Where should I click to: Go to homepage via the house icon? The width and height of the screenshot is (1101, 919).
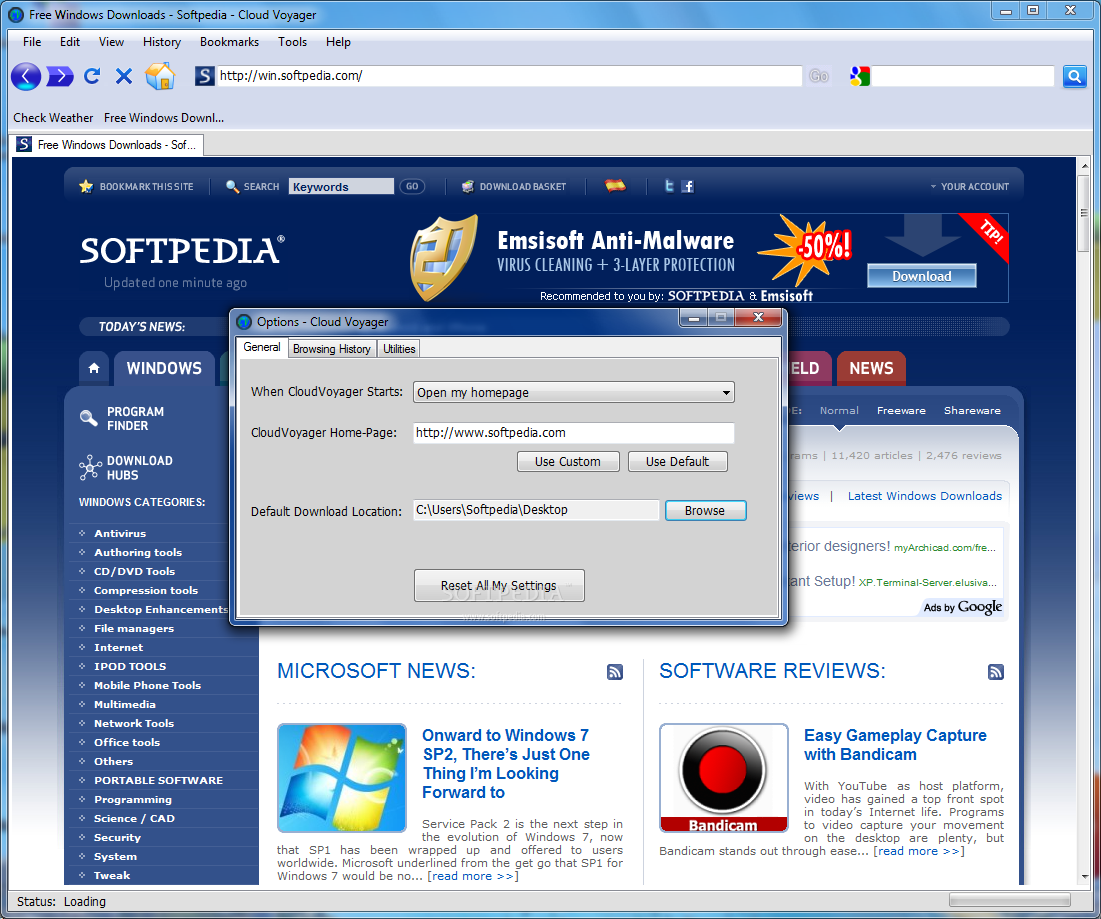pyautogui.click(x=160, y=76)
